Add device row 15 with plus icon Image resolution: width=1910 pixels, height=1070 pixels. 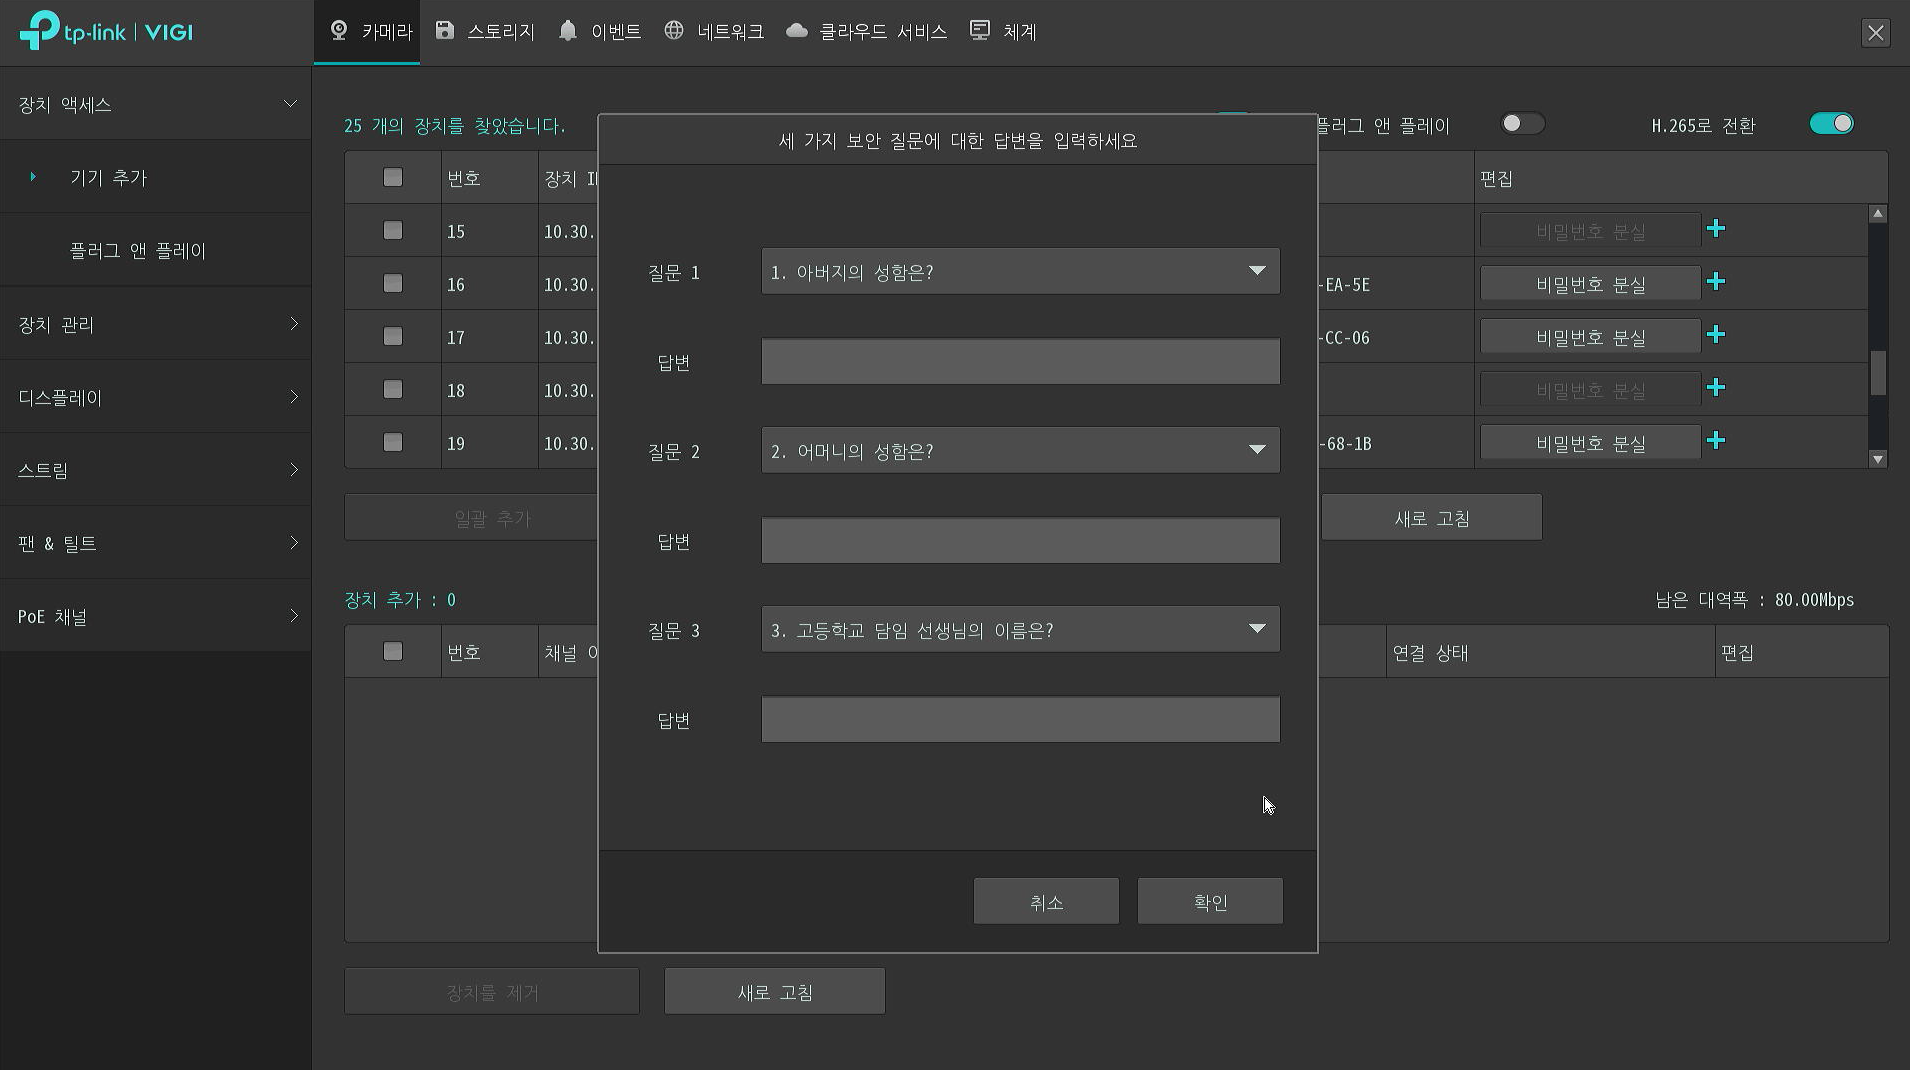(x=1716, y=229)
